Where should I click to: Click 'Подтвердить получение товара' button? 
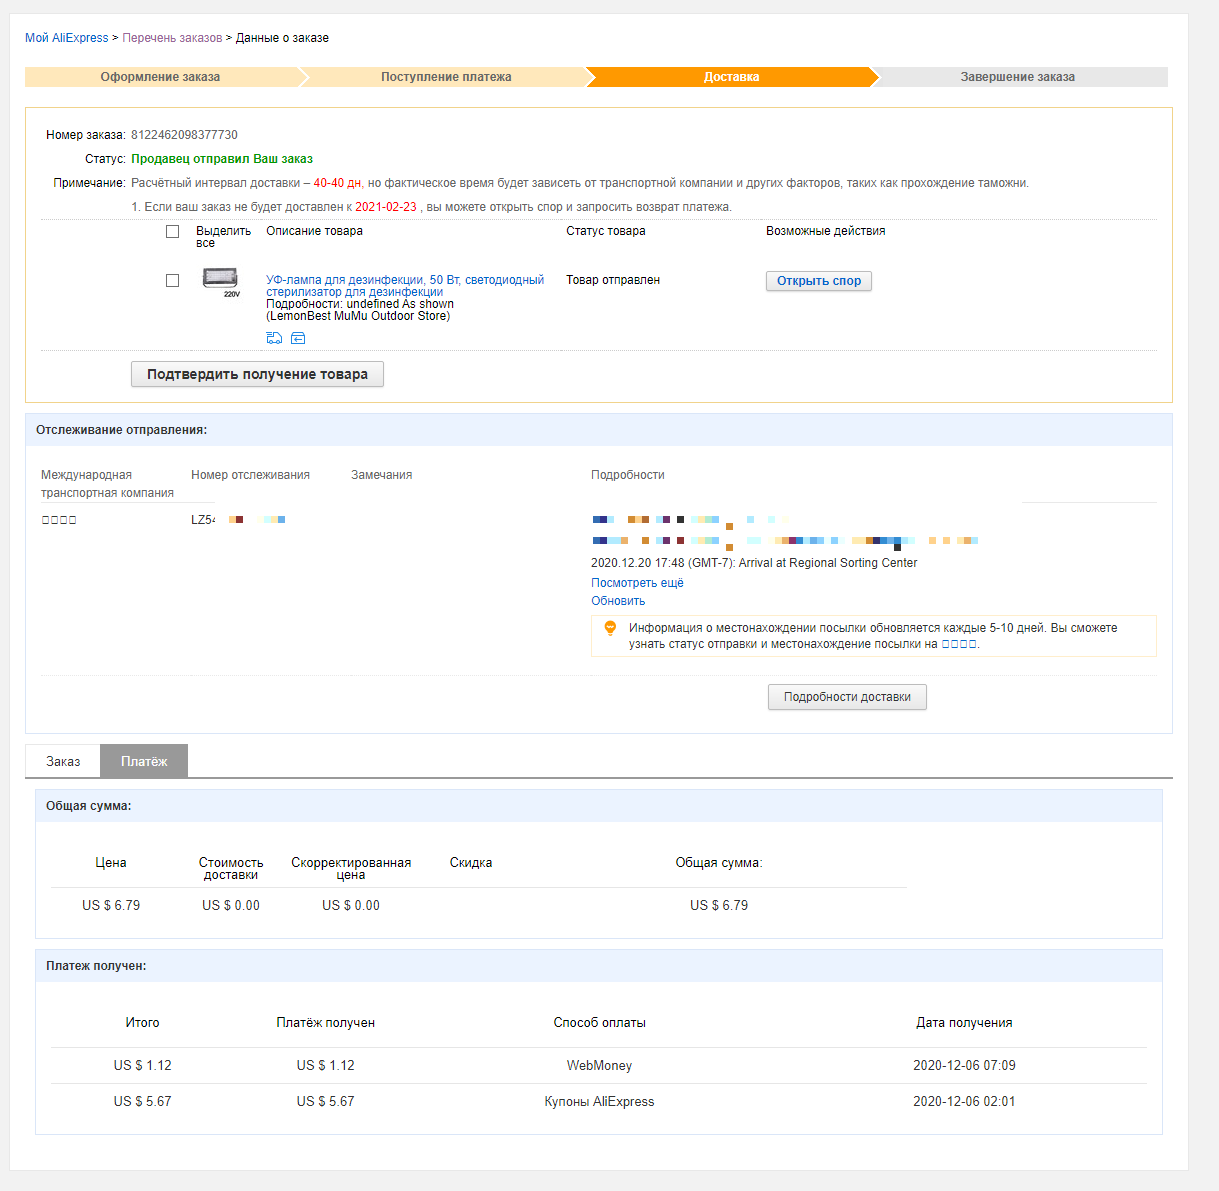[x=257, y=374]
